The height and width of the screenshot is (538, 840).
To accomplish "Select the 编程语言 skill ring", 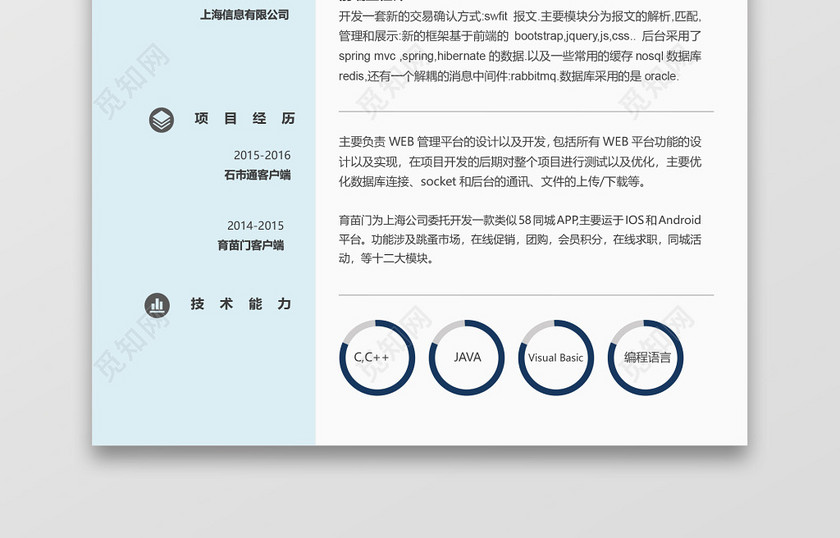I will 646,357.
